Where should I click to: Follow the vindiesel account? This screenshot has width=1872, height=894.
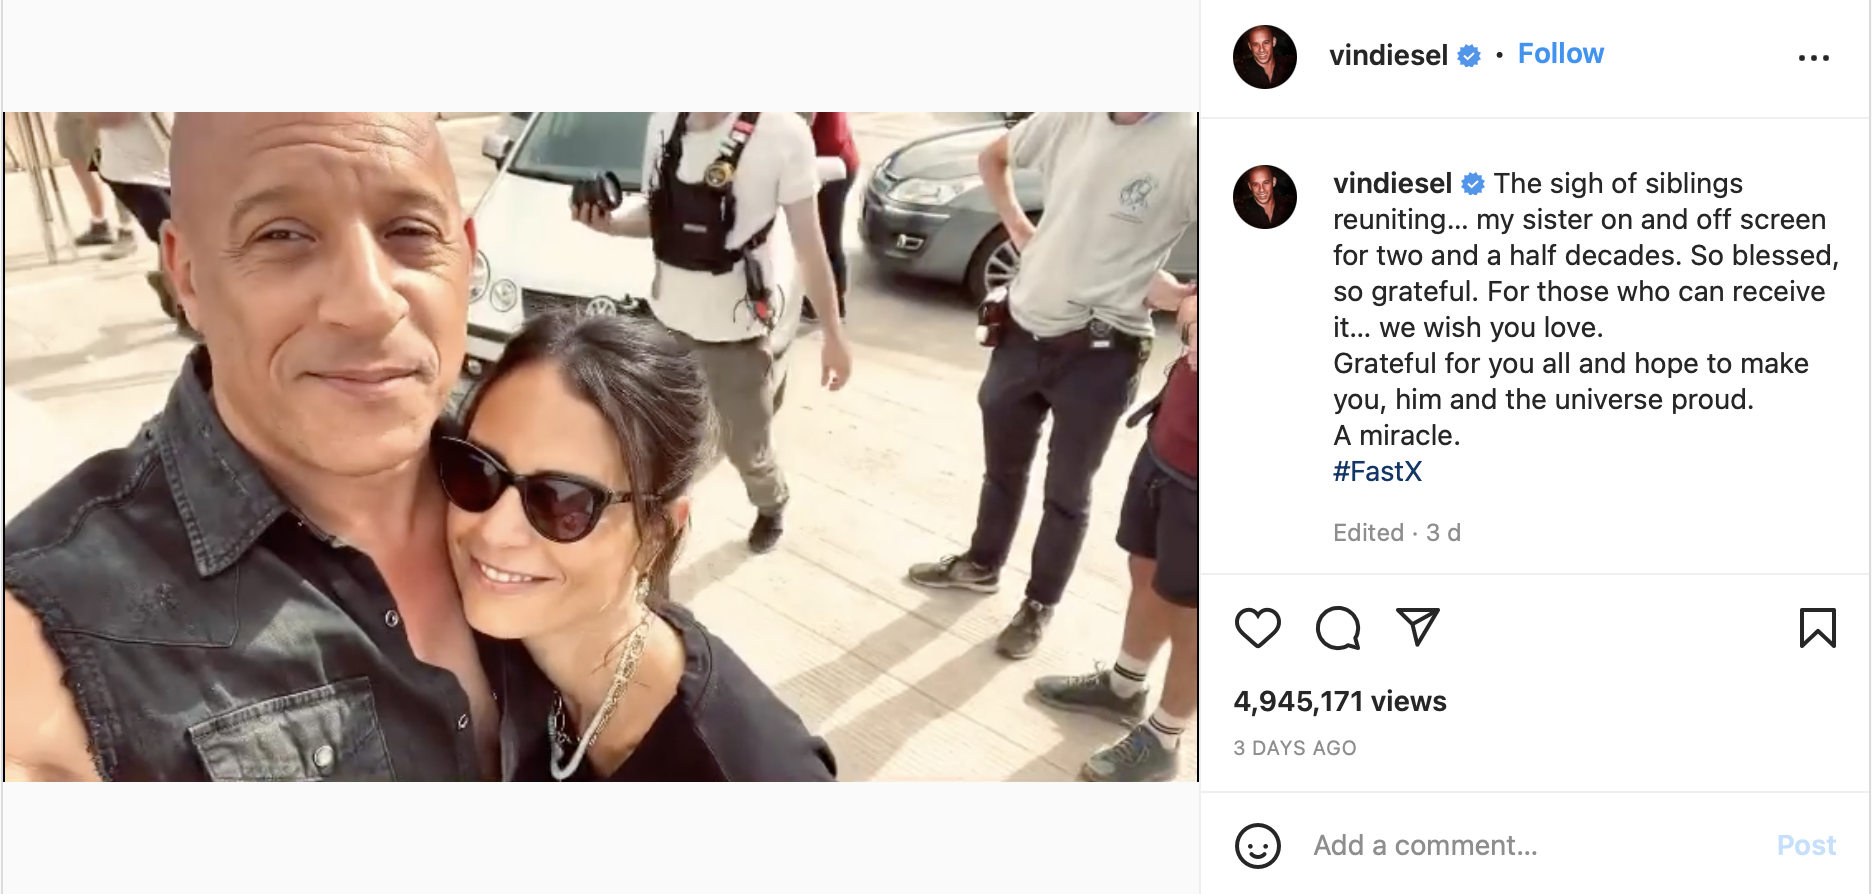point(1560,54)
